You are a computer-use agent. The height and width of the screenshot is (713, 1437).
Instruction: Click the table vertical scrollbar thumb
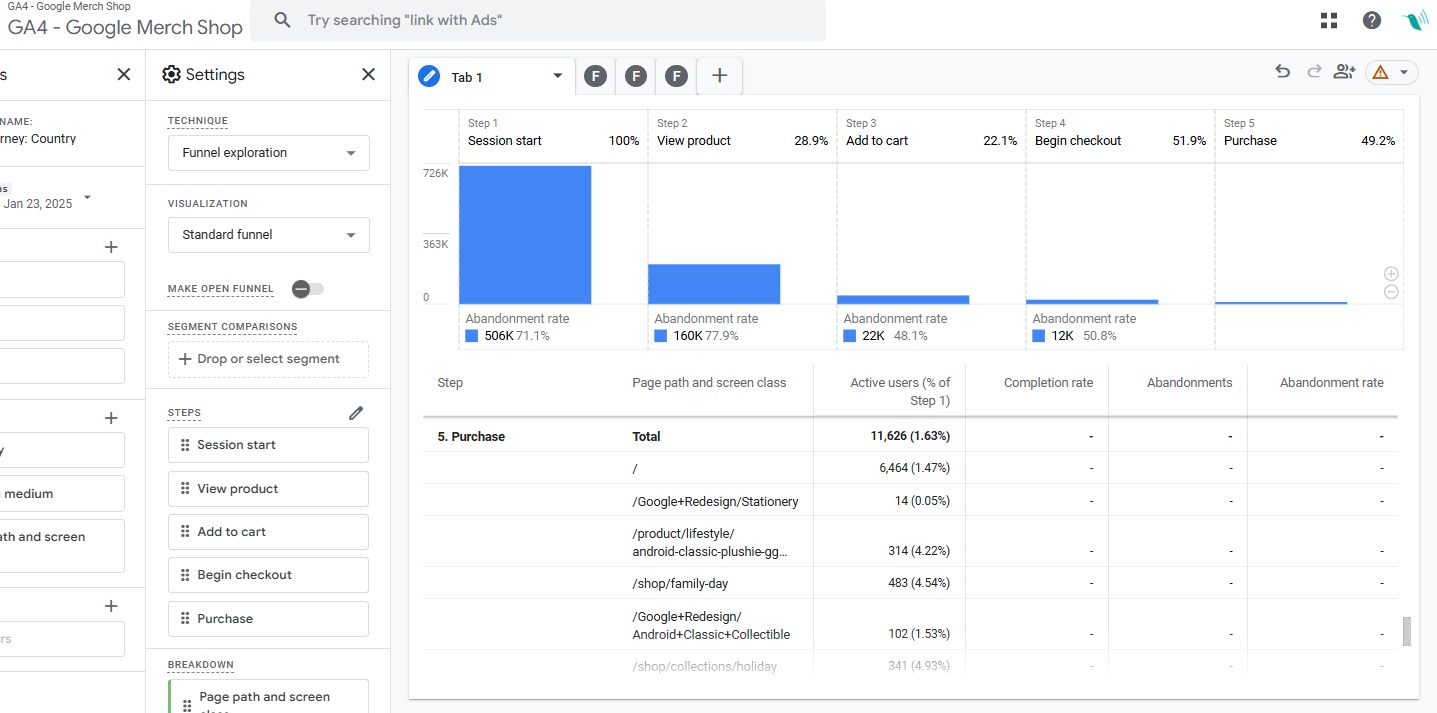[x=1407, y=632]
